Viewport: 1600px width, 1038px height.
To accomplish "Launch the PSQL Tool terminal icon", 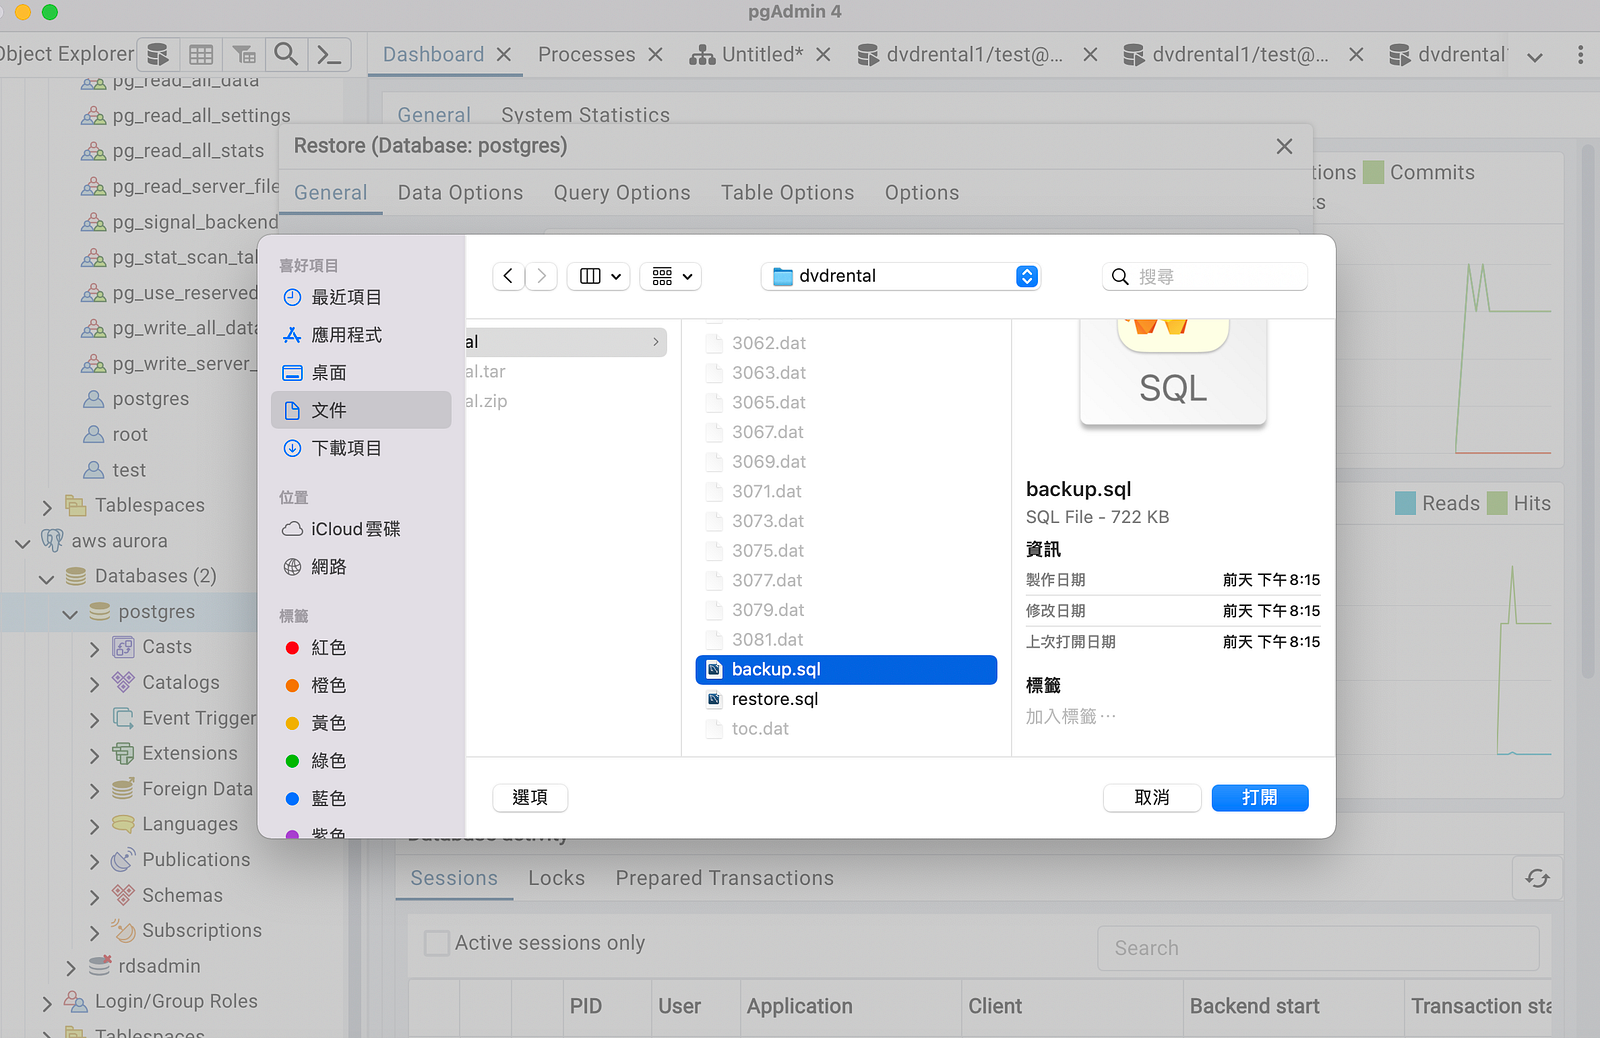I will (329, 54).
